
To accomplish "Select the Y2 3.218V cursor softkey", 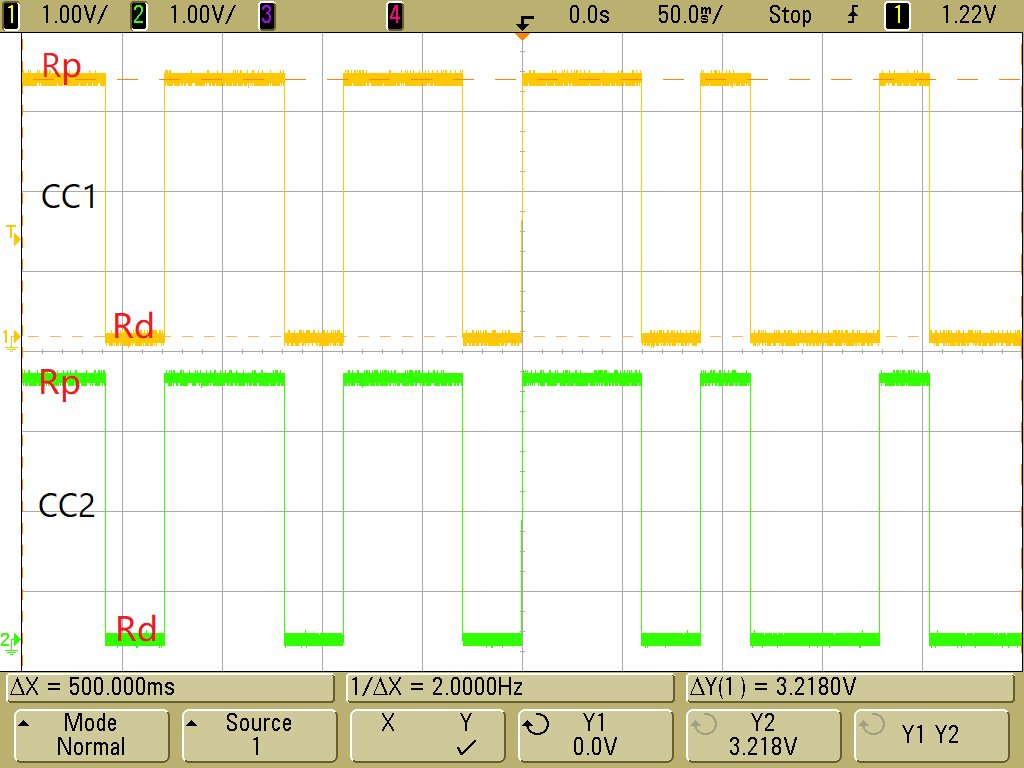I will 763,735.
